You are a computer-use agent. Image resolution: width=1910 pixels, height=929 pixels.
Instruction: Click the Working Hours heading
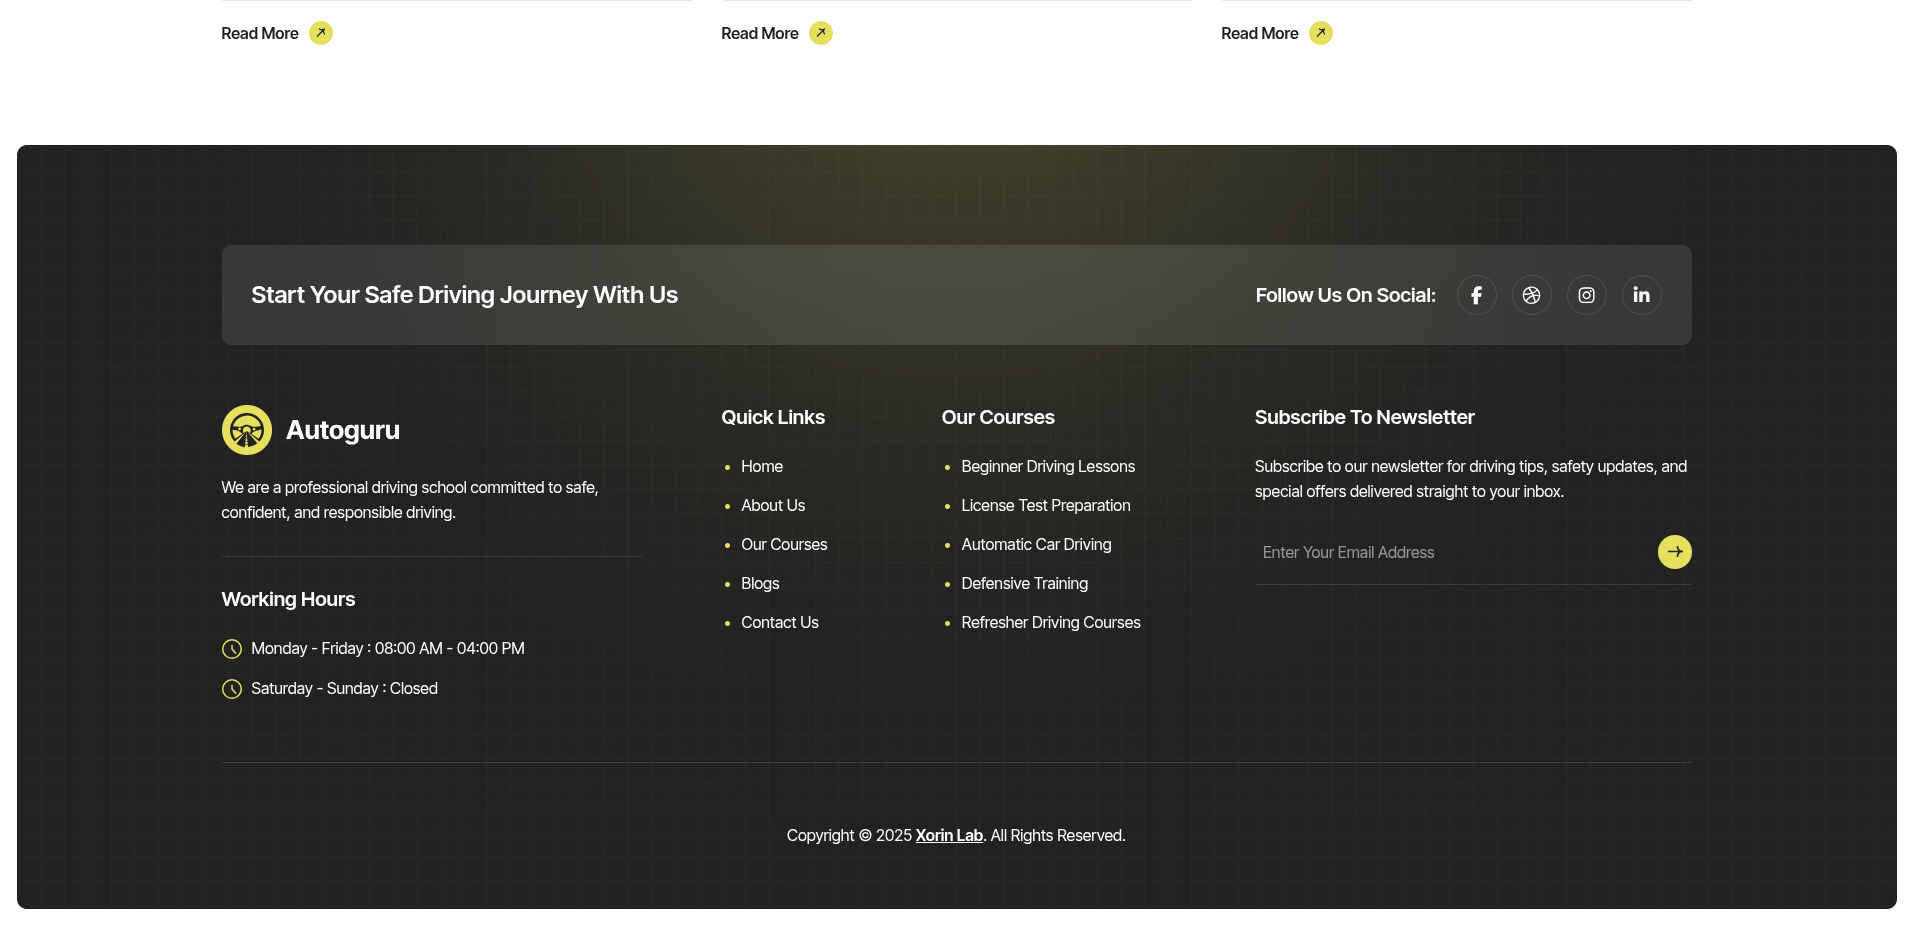point(288,599)
